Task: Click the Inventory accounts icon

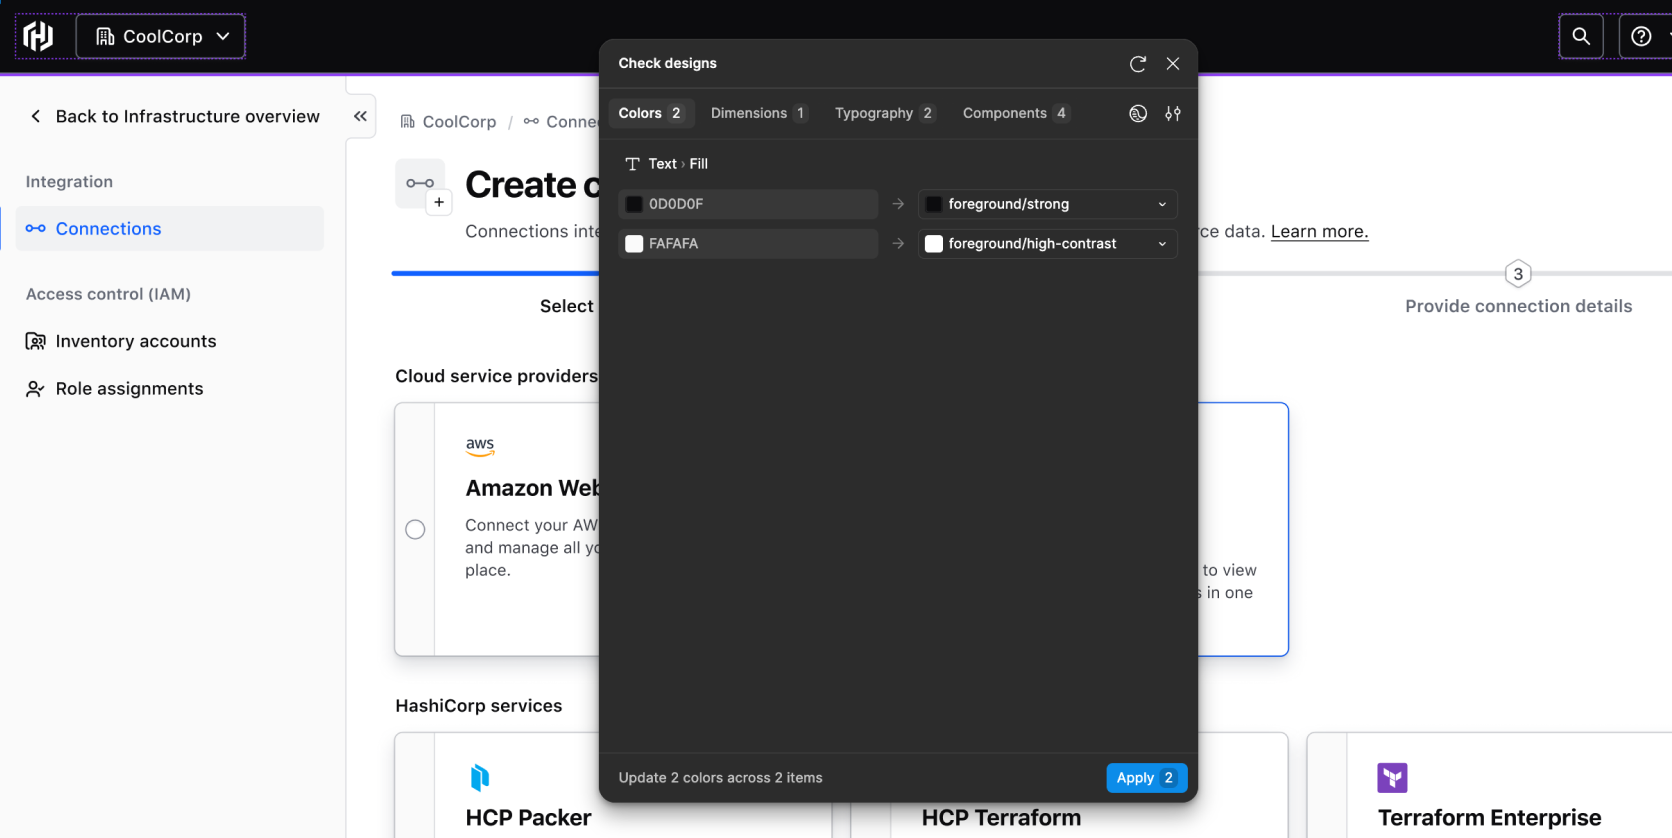Action: point(36,341)
